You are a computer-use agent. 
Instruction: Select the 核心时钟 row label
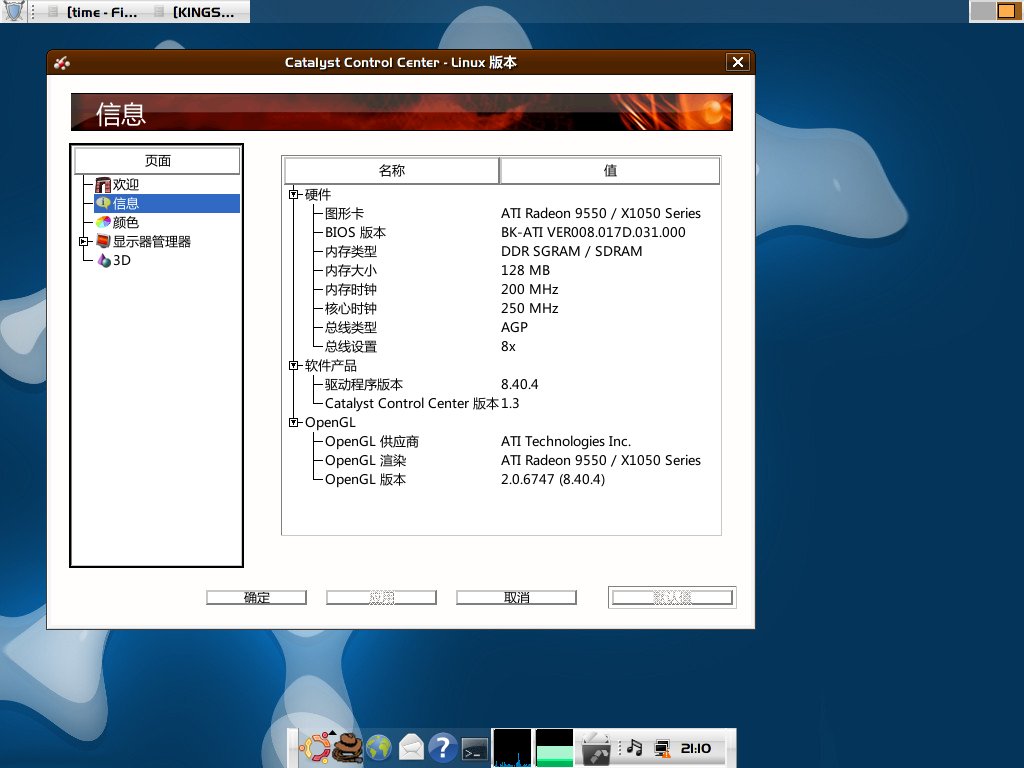click(x=351, y=308)
